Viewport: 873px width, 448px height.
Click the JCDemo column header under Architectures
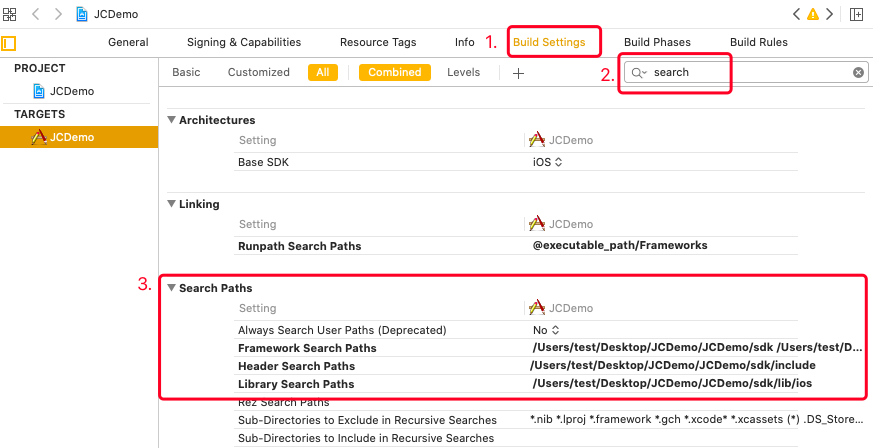click(x=561, y=140)
